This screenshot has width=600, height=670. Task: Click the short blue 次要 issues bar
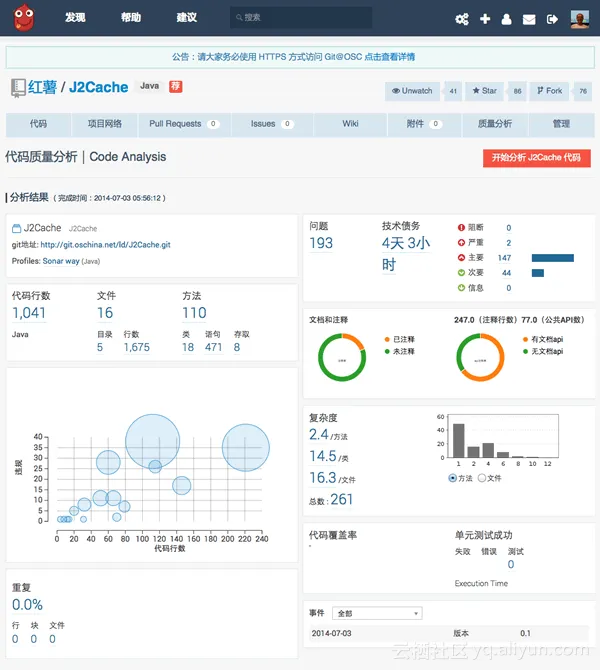538,273
